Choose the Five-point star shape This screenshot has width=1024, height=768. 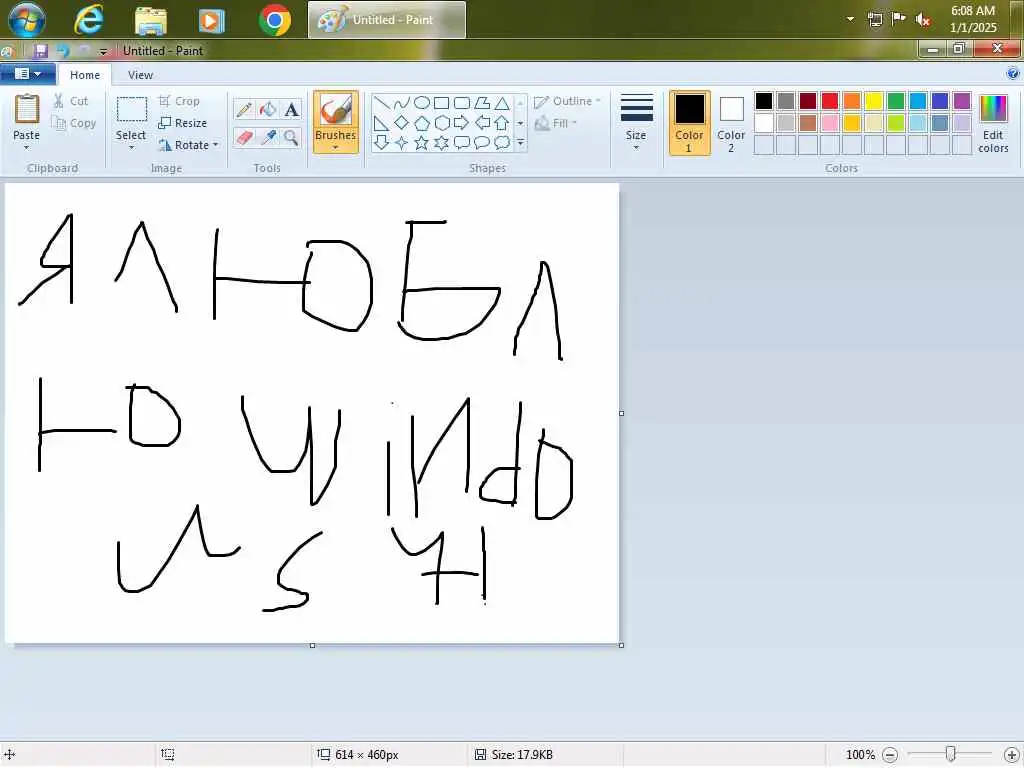tap(422, 142)
